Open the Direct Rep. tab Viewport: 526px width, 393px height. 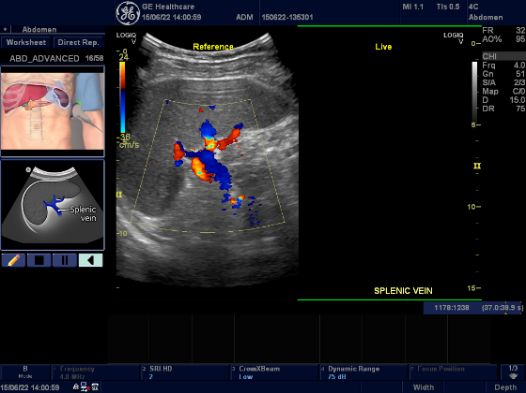click(78, 43)
